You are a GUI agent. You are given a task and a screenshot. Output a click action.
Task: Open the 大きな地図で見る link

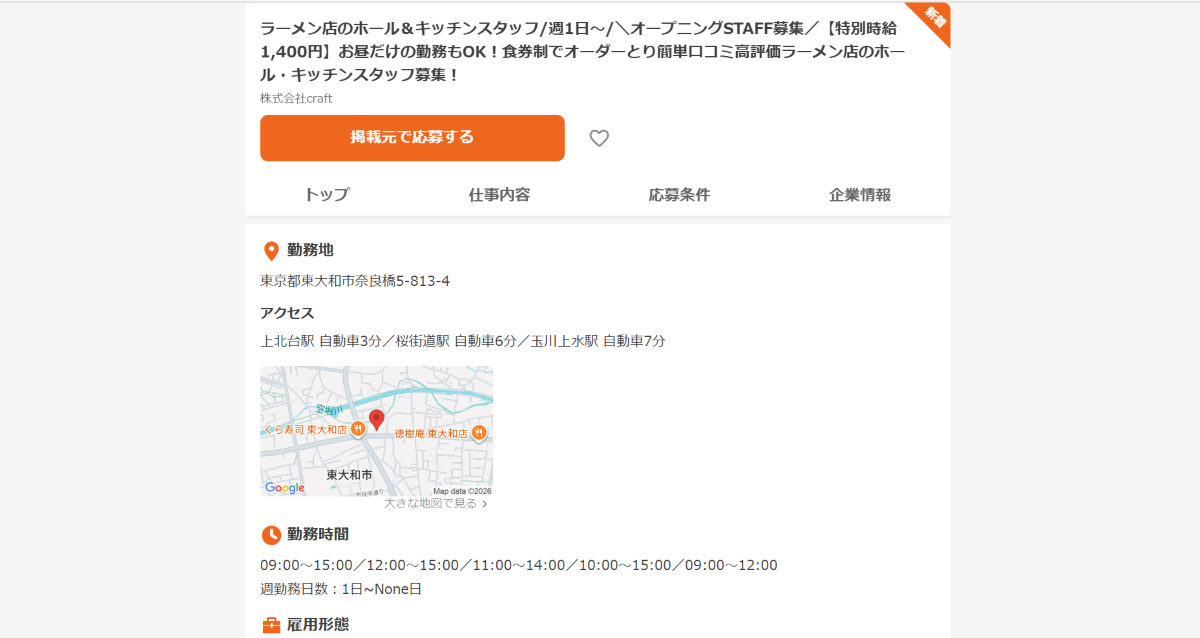[430, 504]
